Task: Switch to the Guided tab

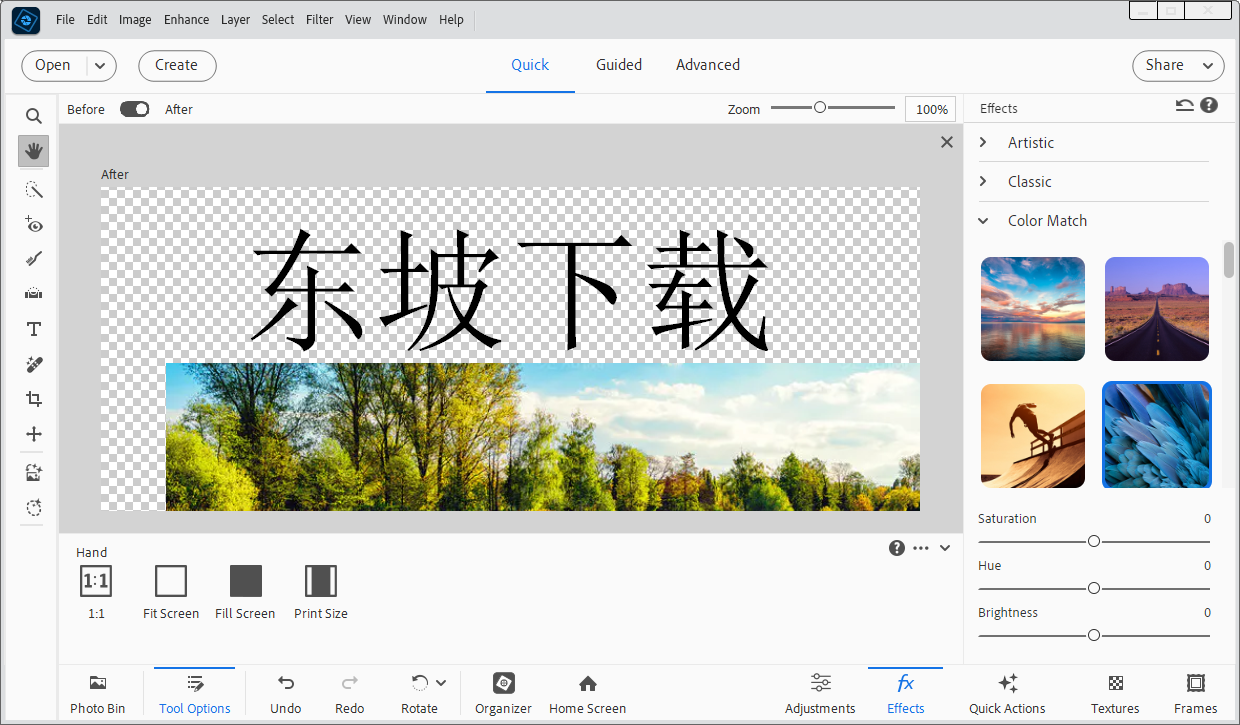Action: (618, 64)
